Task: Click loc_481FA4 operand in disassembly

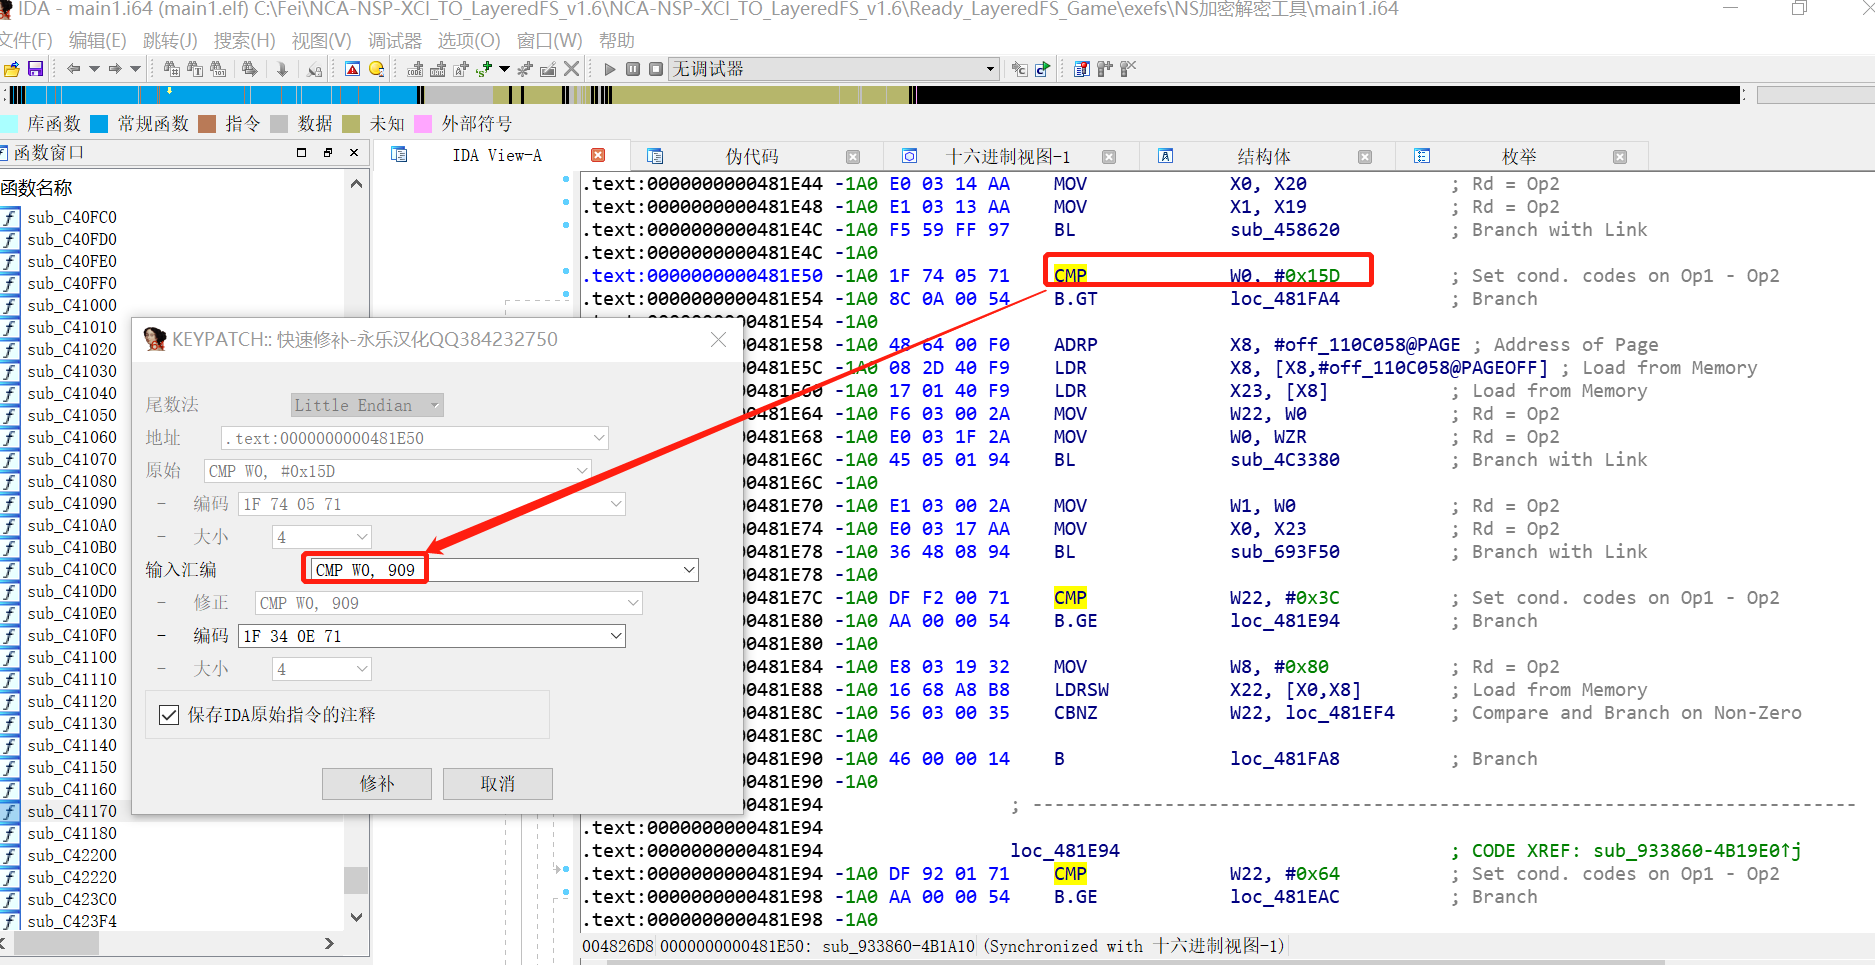Action: coord(1285,299)
